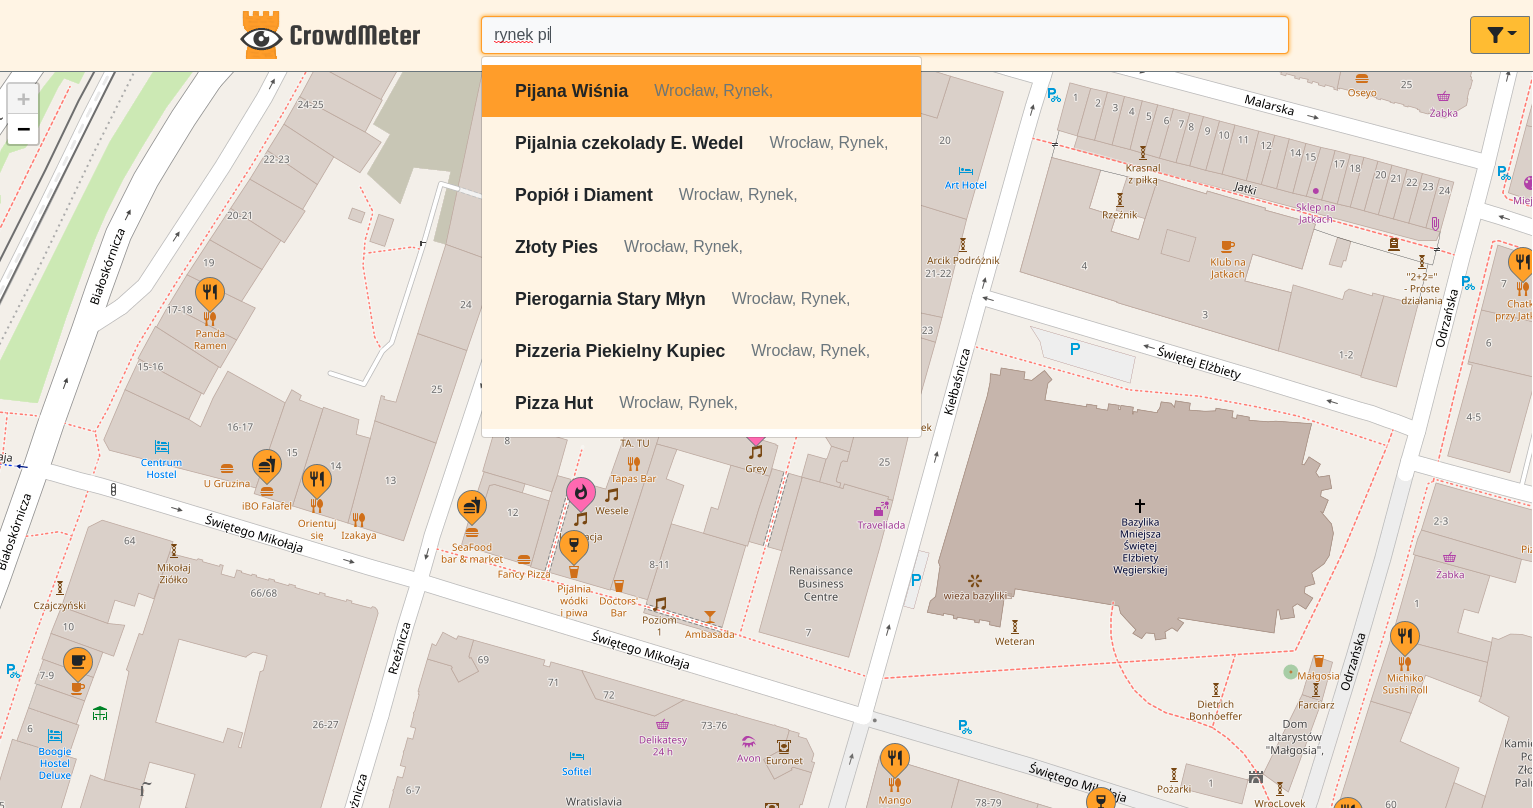Pick the Złoty Pies suggestion
Viewport: 1533px width, 808px height.
point(701,247)
